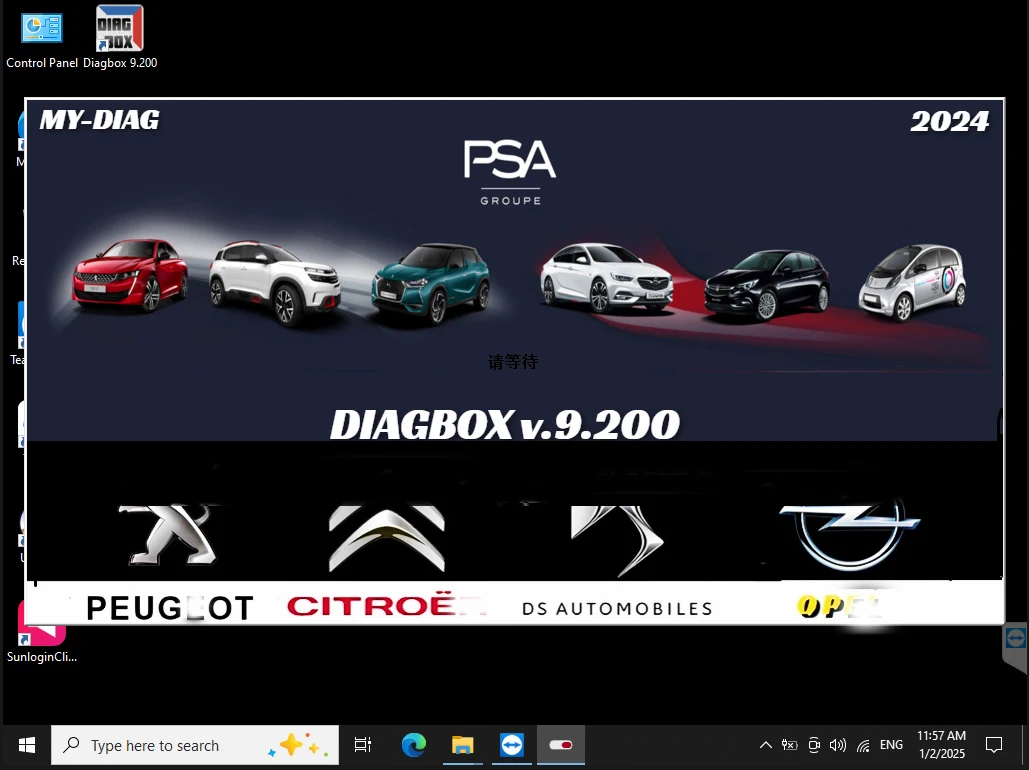Image resolution: width=1029 pixels, height=770 pixels.
Task: Click the PSA Groupe logo
Action: (x=510, y=172)
